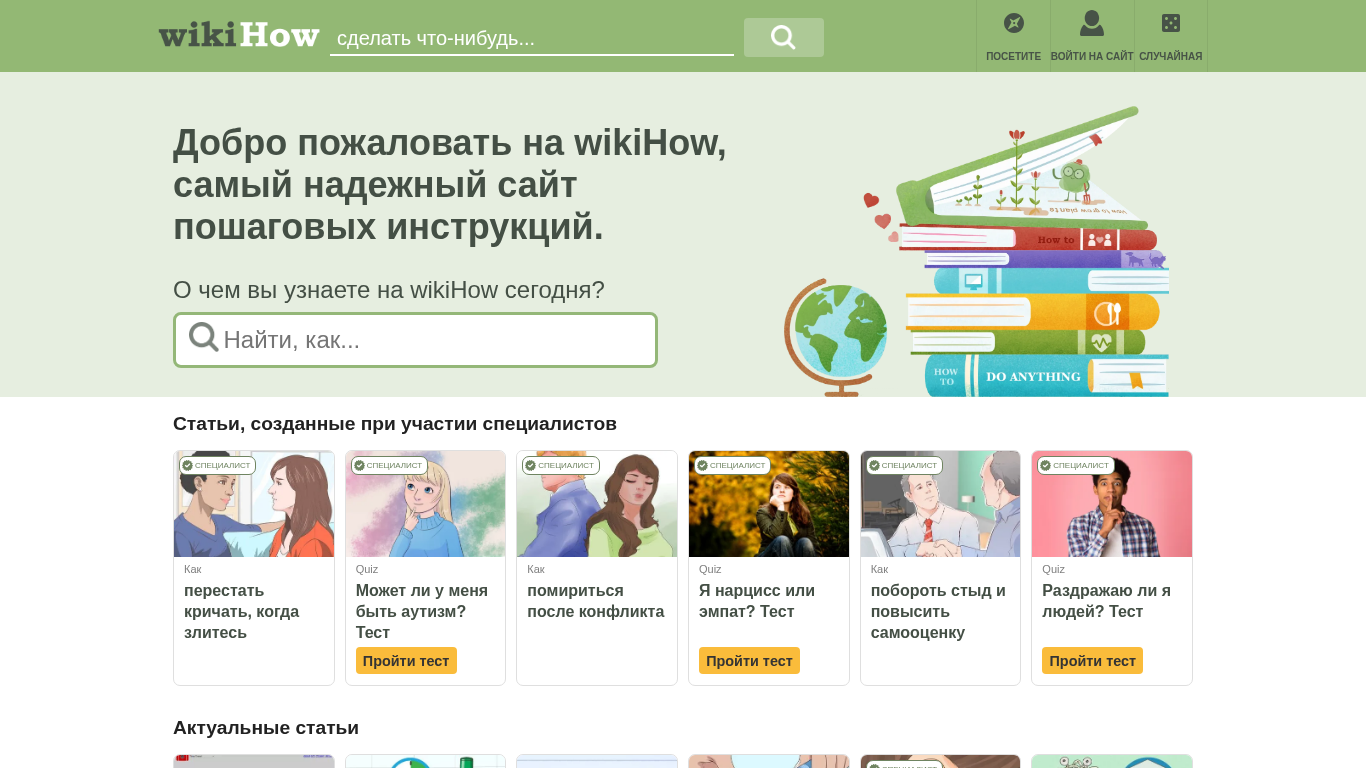Click the header search magnifier button
Screen dimensions: 1366x768
tap(784, 37)
